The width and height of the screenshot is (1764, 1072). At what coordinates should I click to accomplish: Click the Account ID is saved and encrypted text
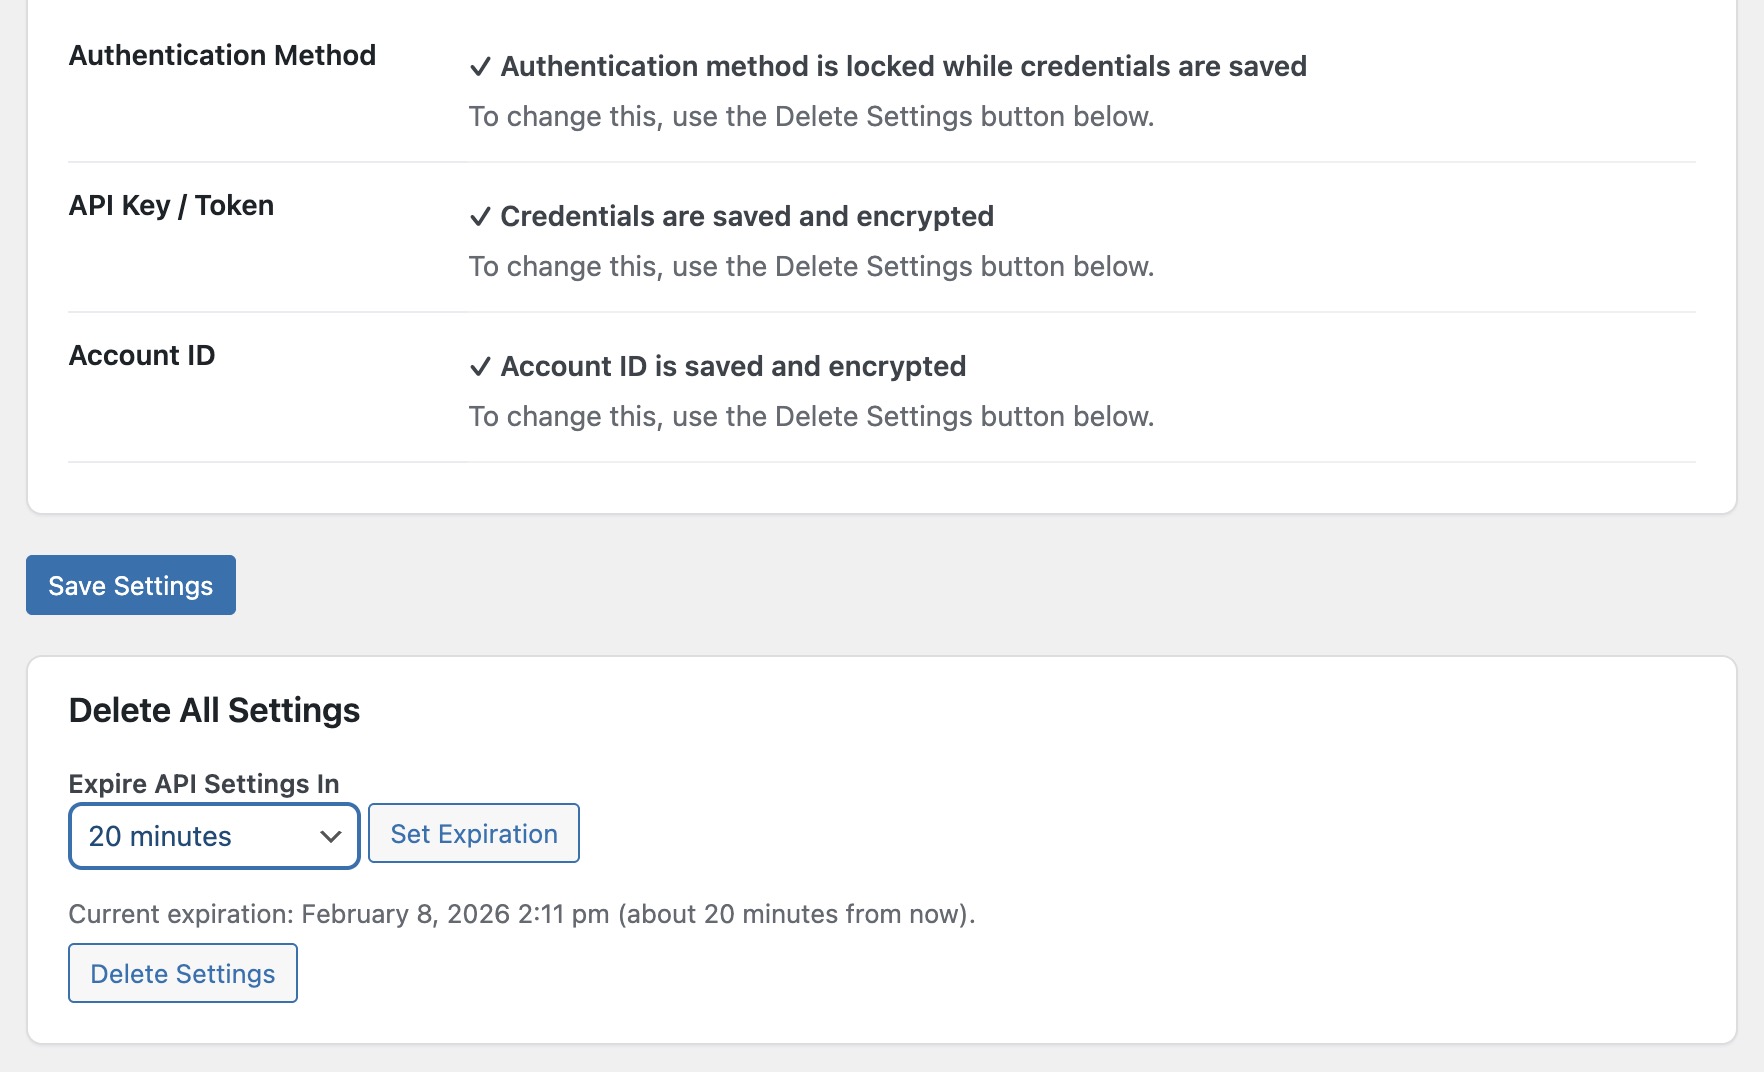733,366
